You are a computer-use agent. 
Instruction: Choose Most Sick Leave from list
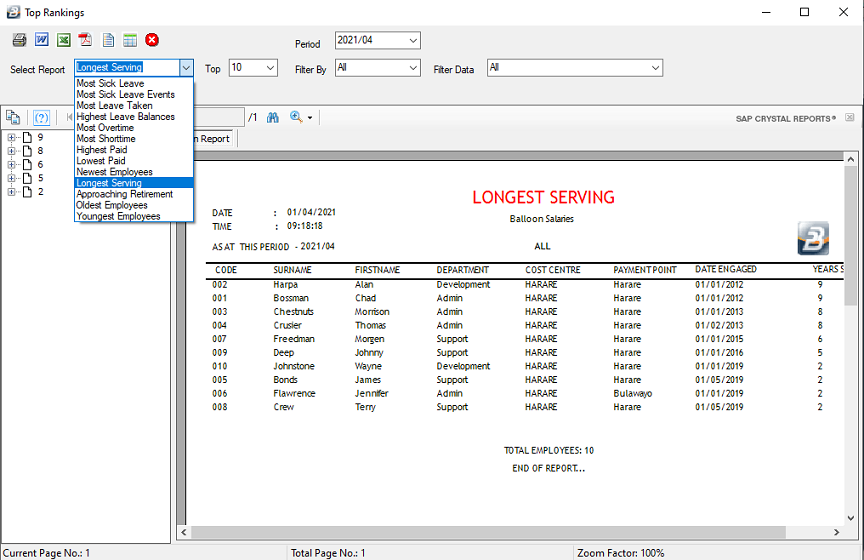click(x=134, y=83)
